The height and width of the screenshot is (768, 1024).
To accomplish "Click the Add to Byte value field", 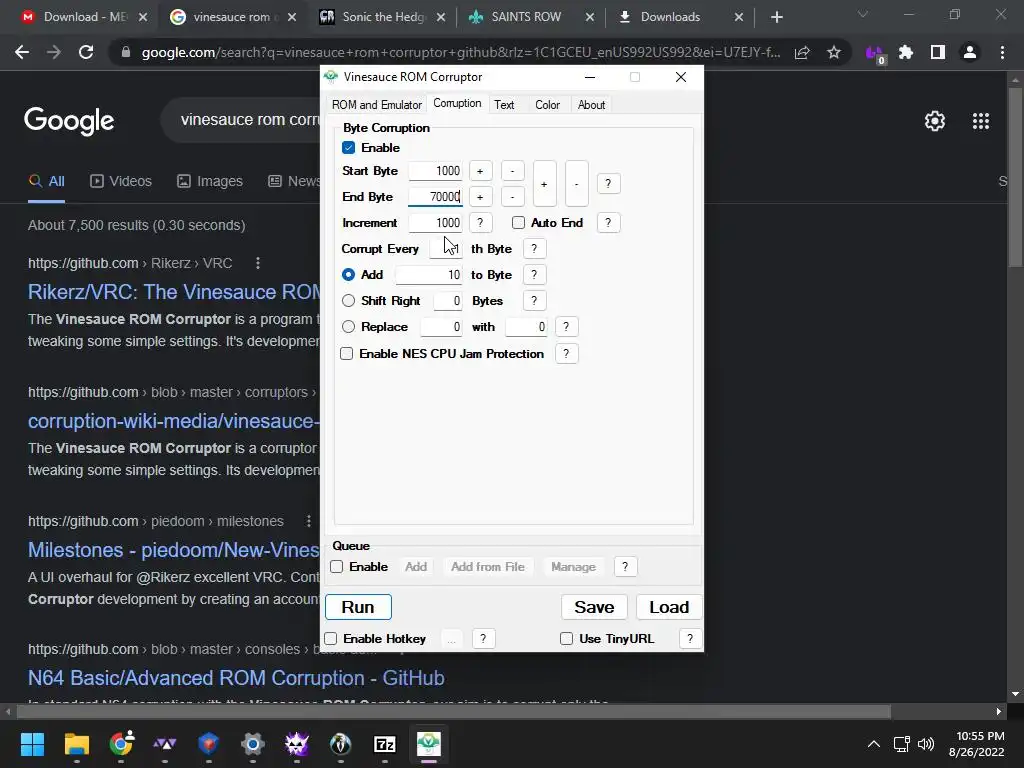I will tap(428, 275).
